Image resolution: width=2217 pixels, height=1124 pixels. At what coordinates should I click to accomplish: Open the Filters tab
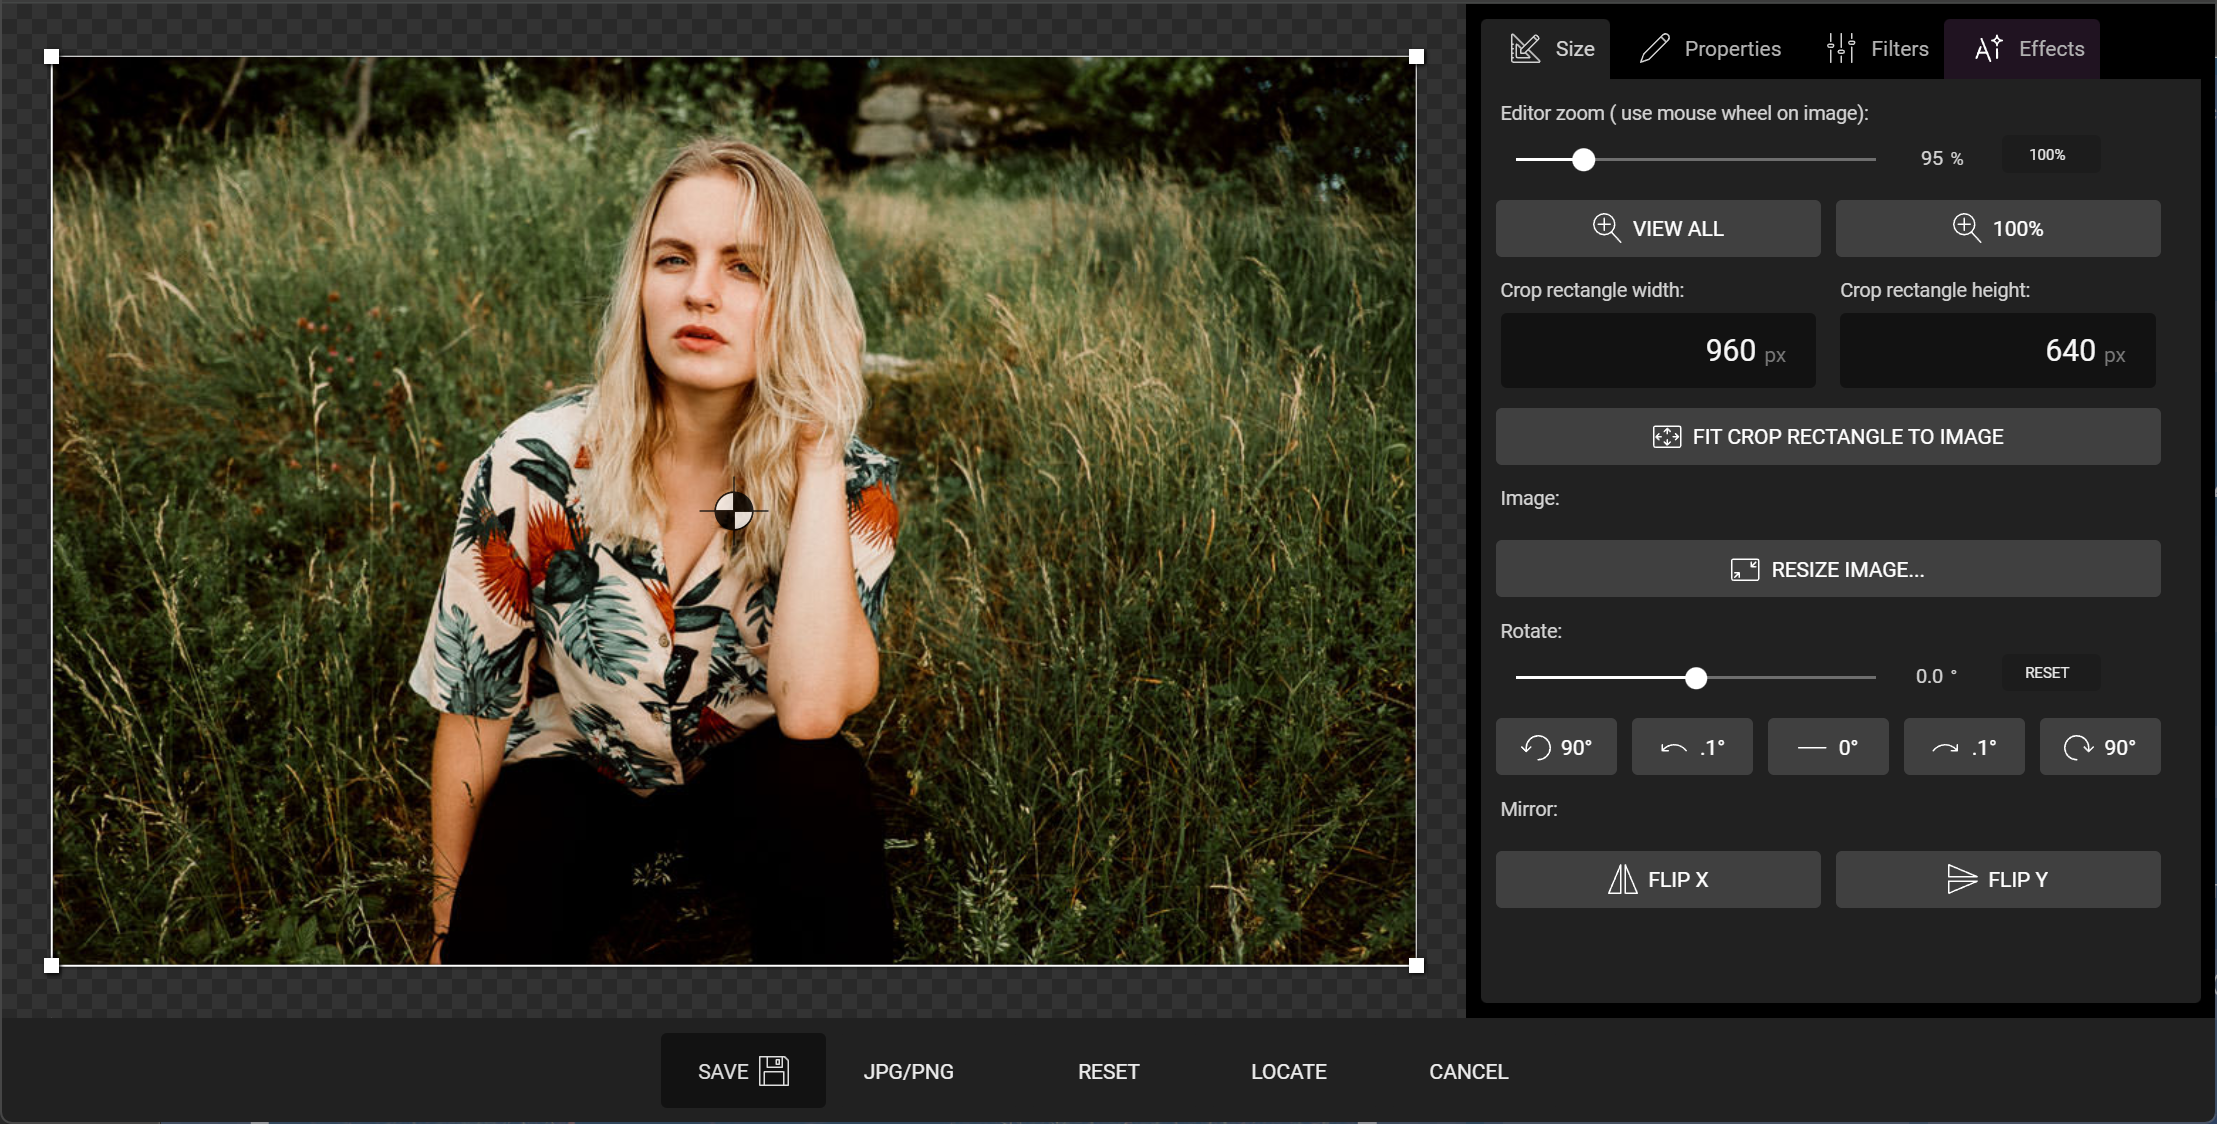click(1877, 49)
